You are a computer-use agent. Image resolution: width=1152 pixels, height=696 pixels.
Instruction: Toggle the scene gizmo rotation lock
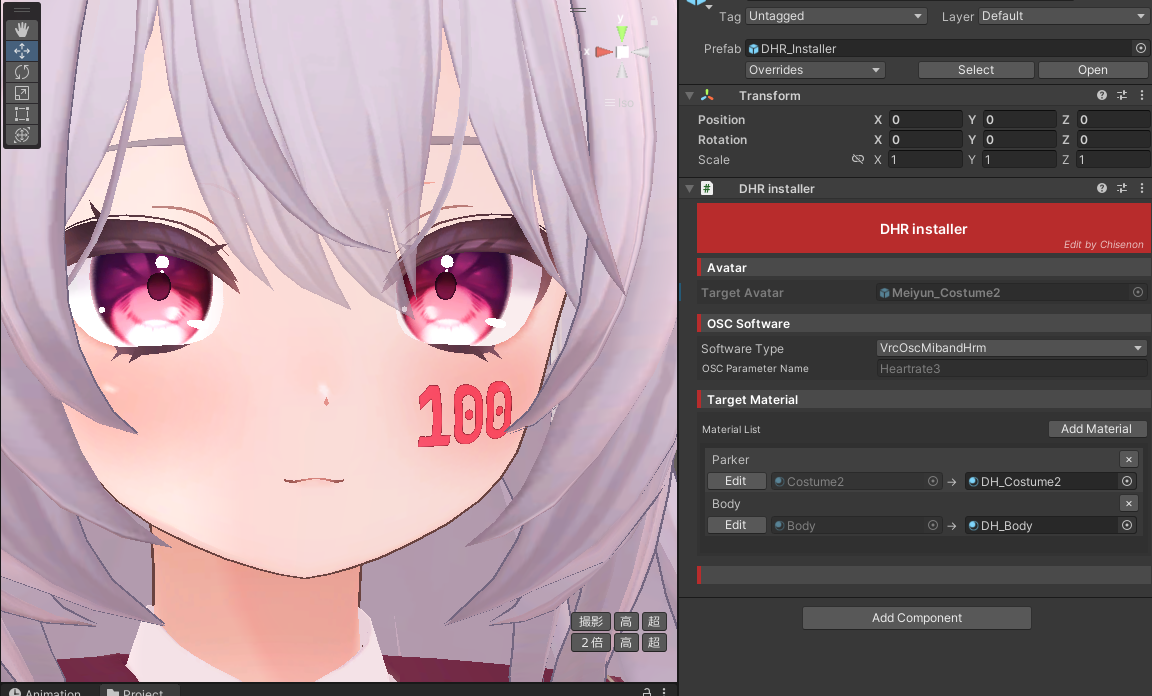pos(654,20)
